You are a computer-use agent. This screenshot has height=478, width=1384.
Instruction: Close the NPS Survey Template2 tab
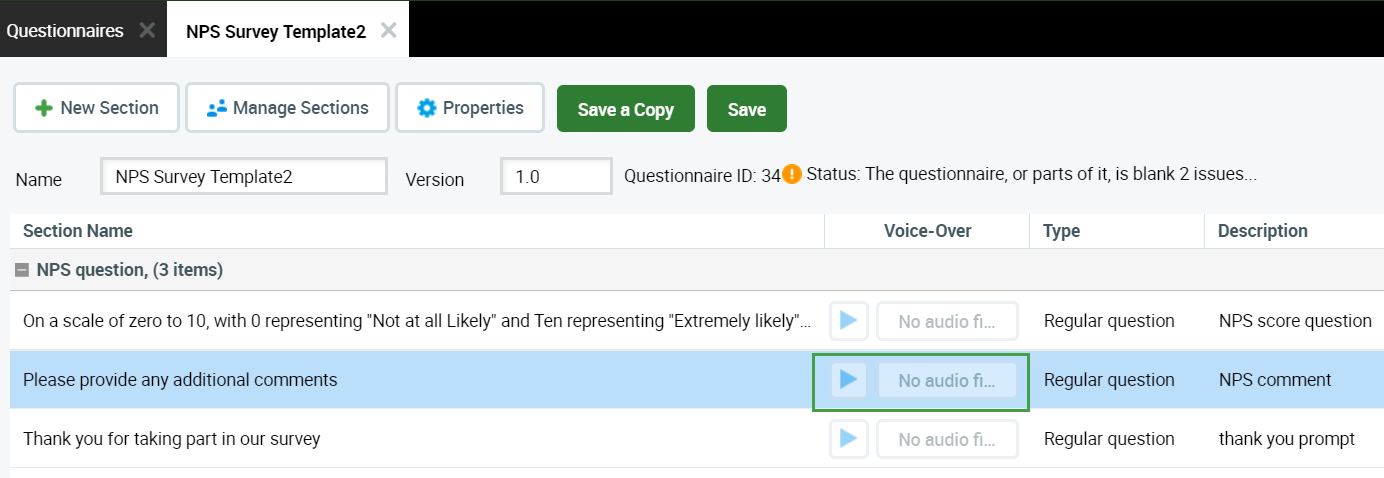tap(389, 30)
